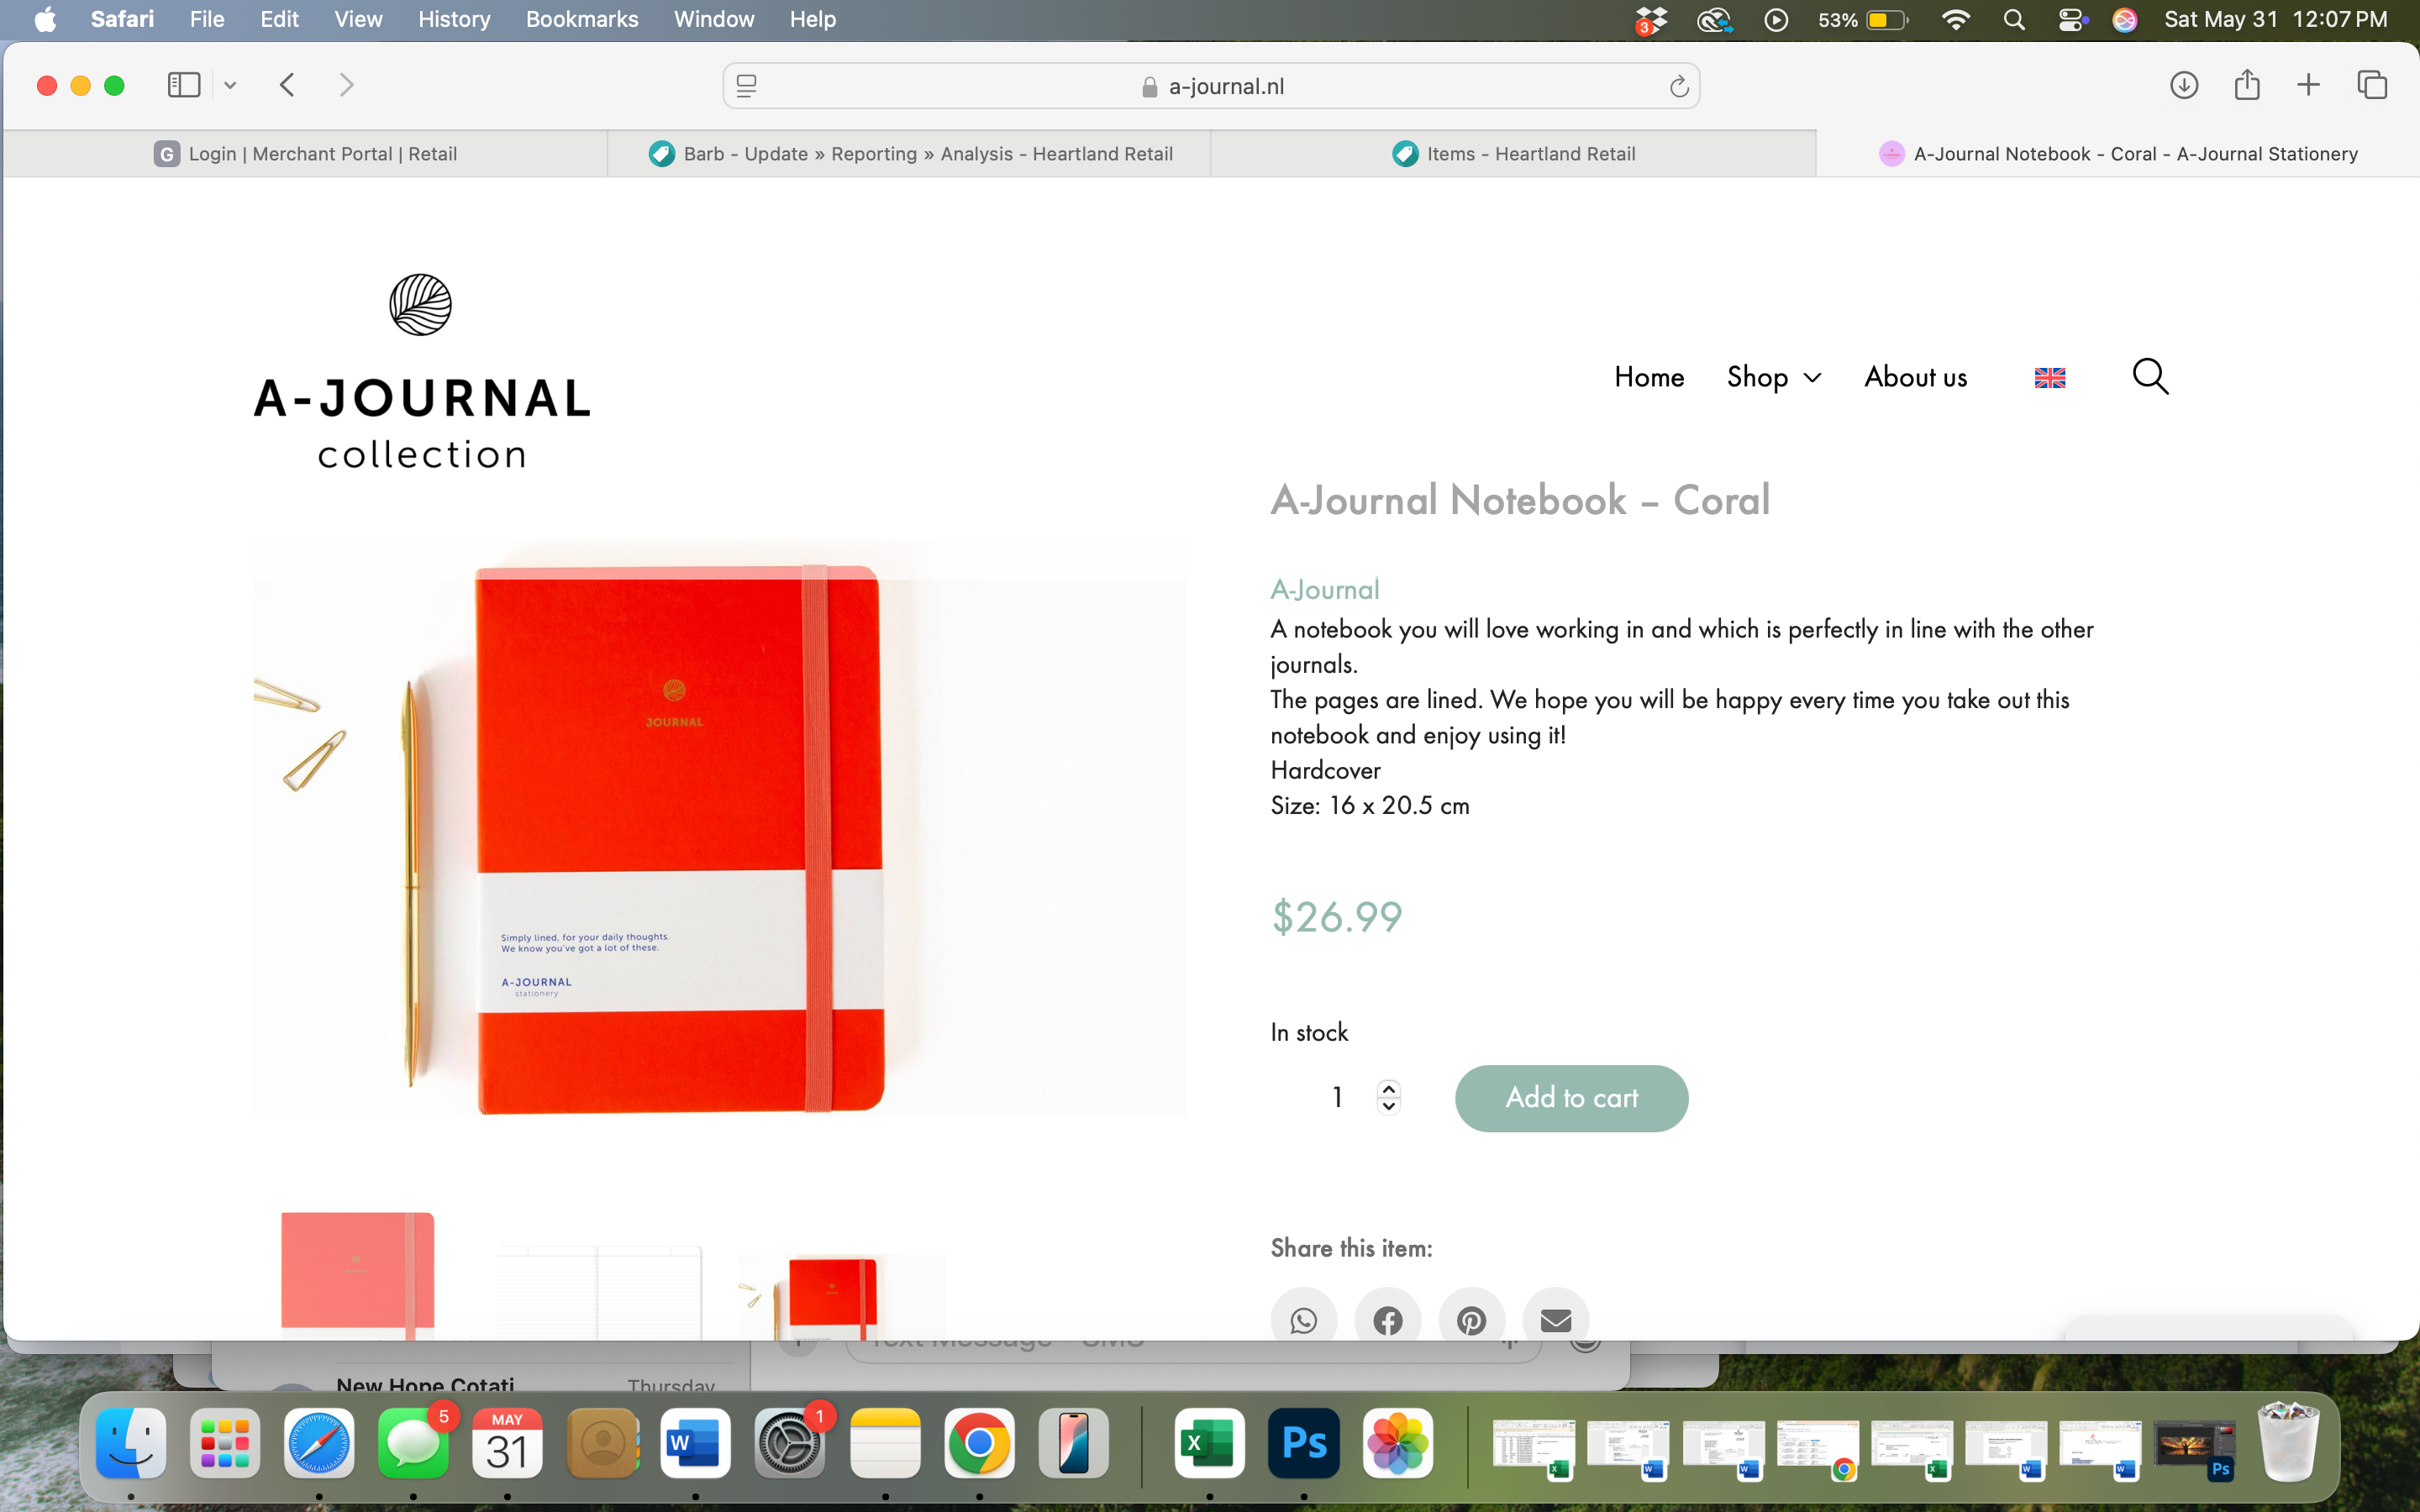
Task: Open the About us link
Action: pos(1915,377)
